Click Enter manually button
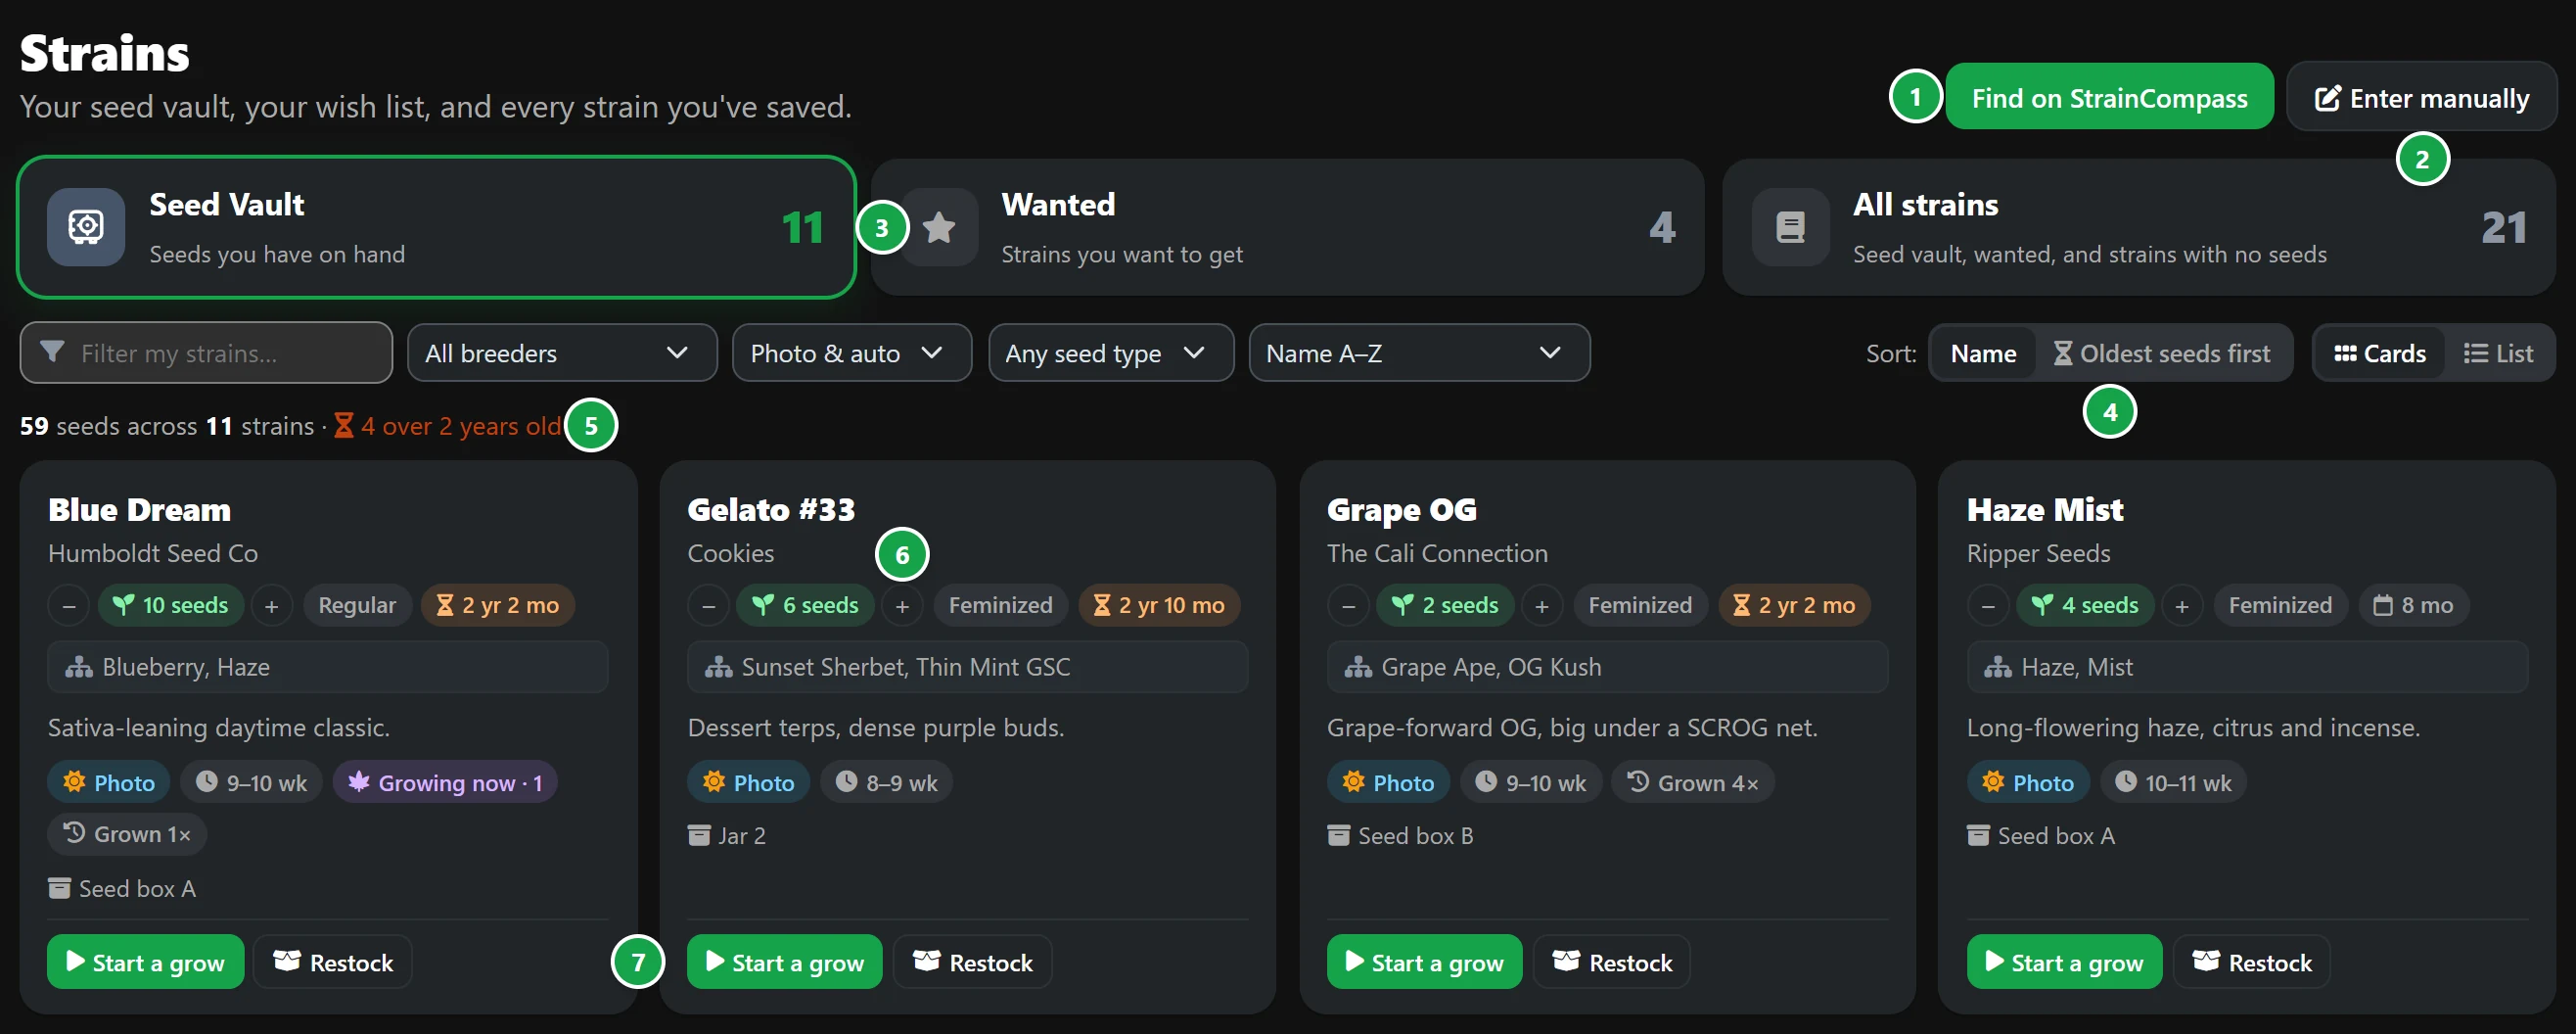The height and width of the screenshot is (1034, 2576). pos(2421,97)
